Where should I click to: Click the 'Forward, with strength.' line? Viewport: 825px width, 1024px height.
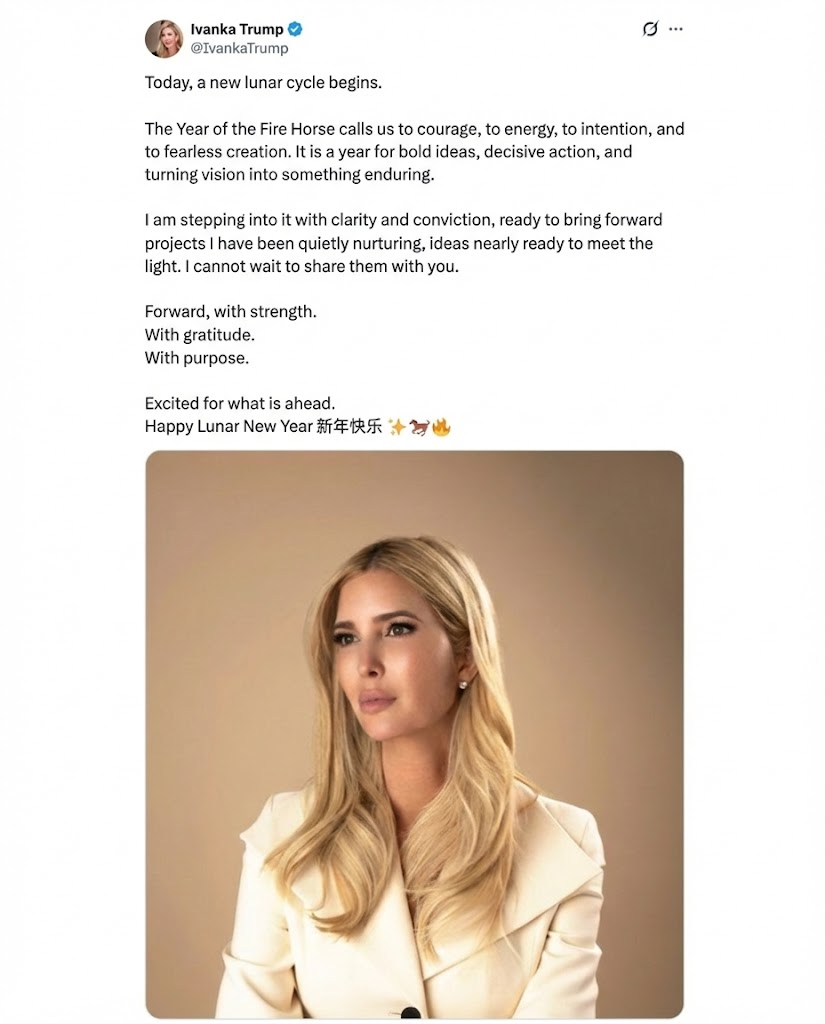click(x=231, y=312)
